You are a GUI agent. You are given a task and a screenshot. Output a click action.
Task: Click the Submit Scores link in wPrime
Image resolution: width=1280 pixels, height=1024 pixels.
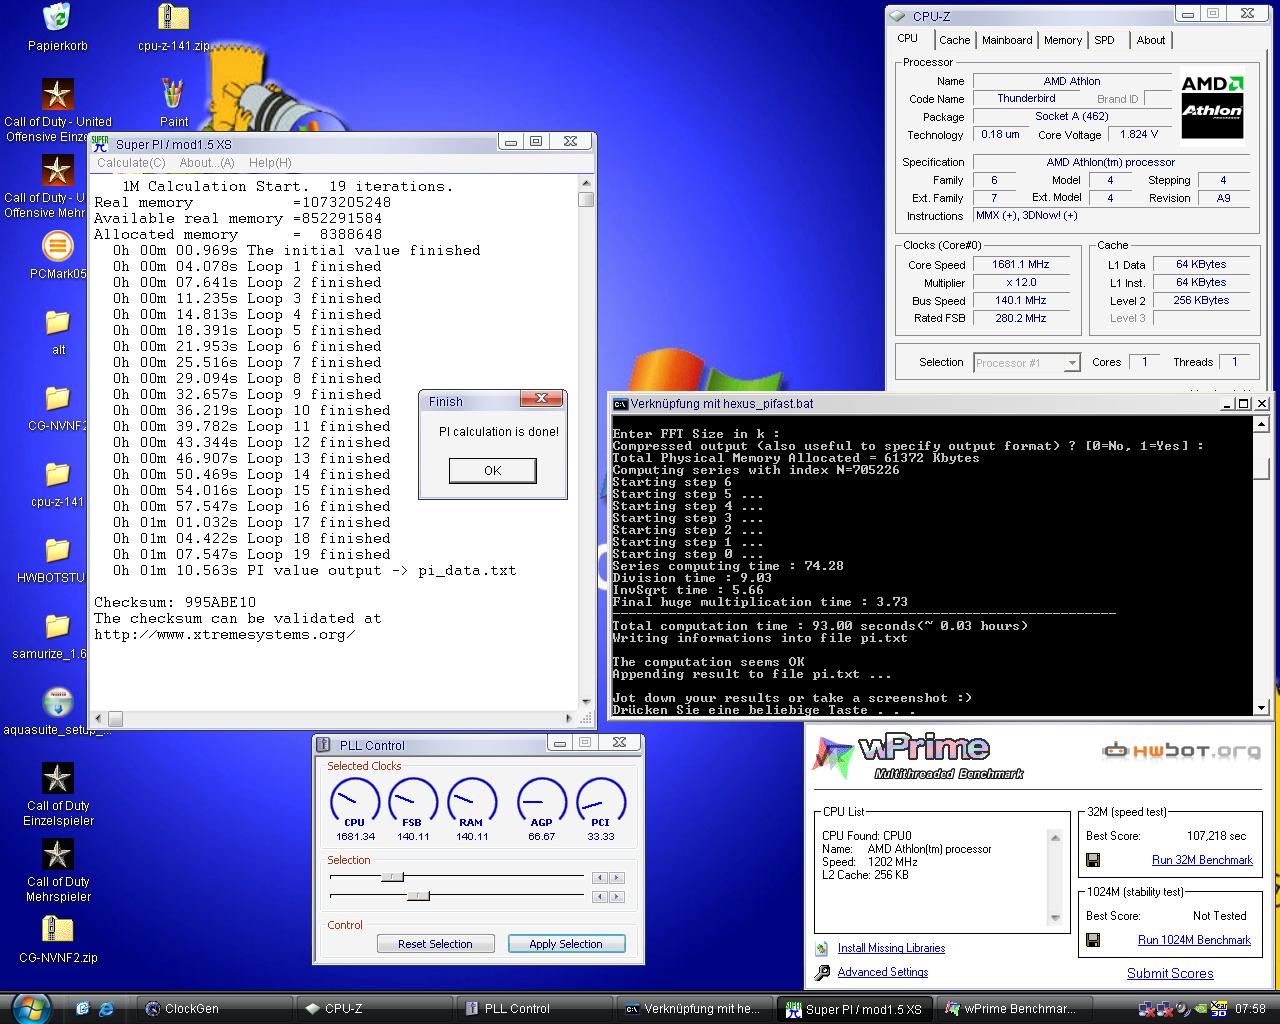(x=1170, y=973)
